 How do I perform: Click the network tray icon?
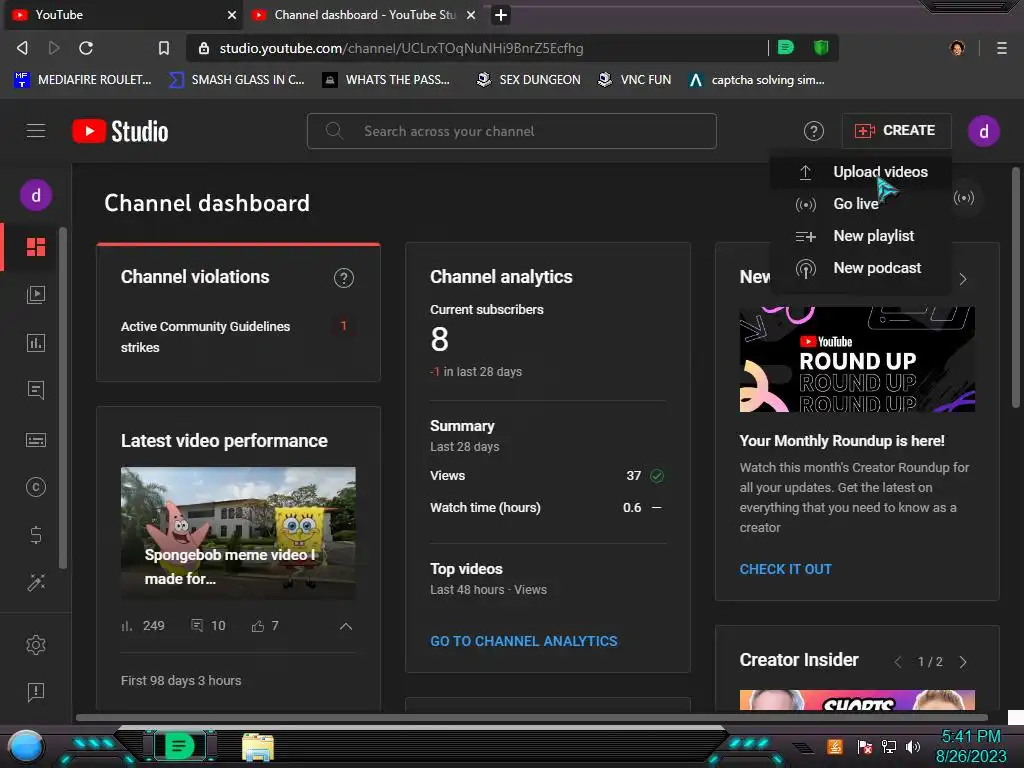(889, 746)
